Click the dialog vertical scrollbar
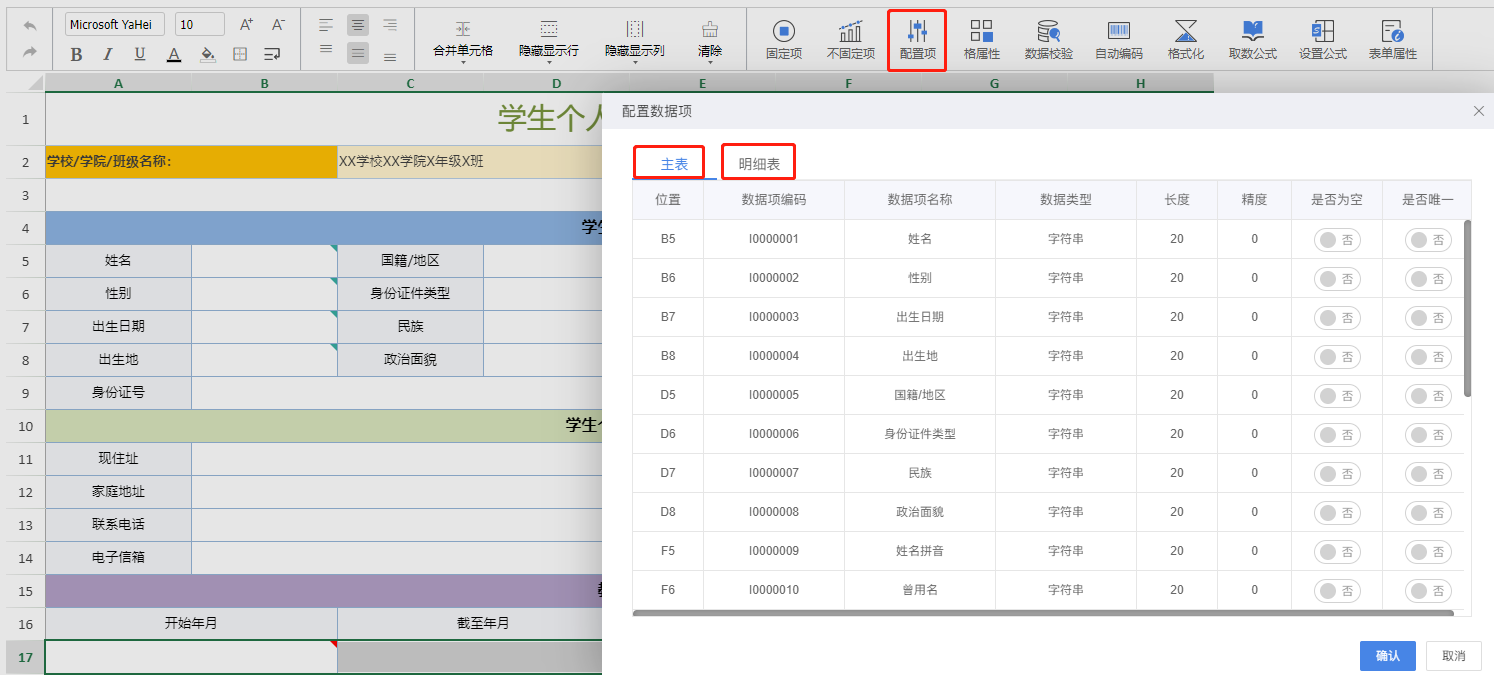The image size is (1494, 675). (1468, 308)
